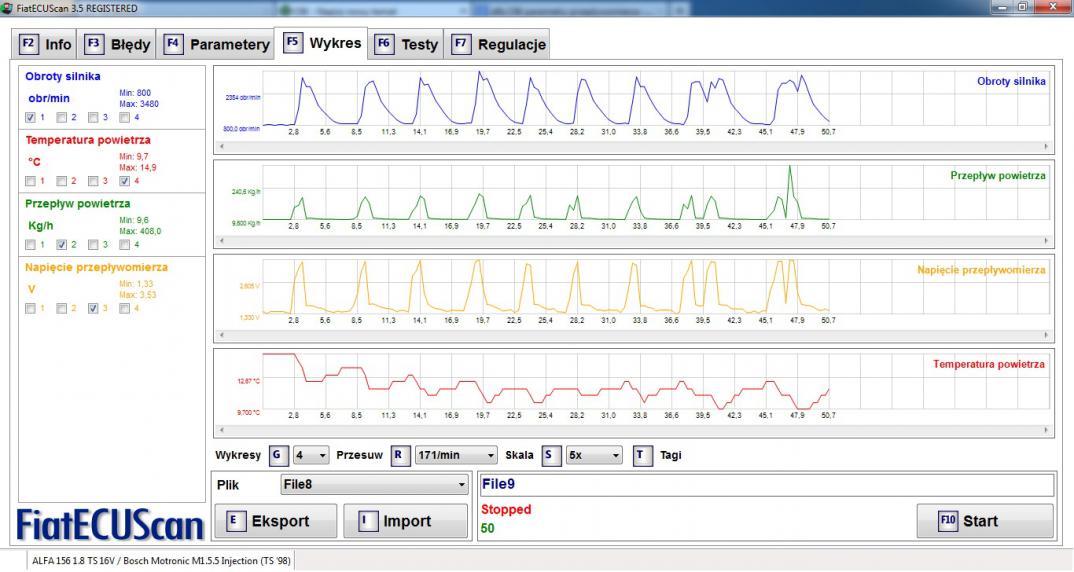
Task: Click the T key icon for Tagi
Action: point(642,455)
